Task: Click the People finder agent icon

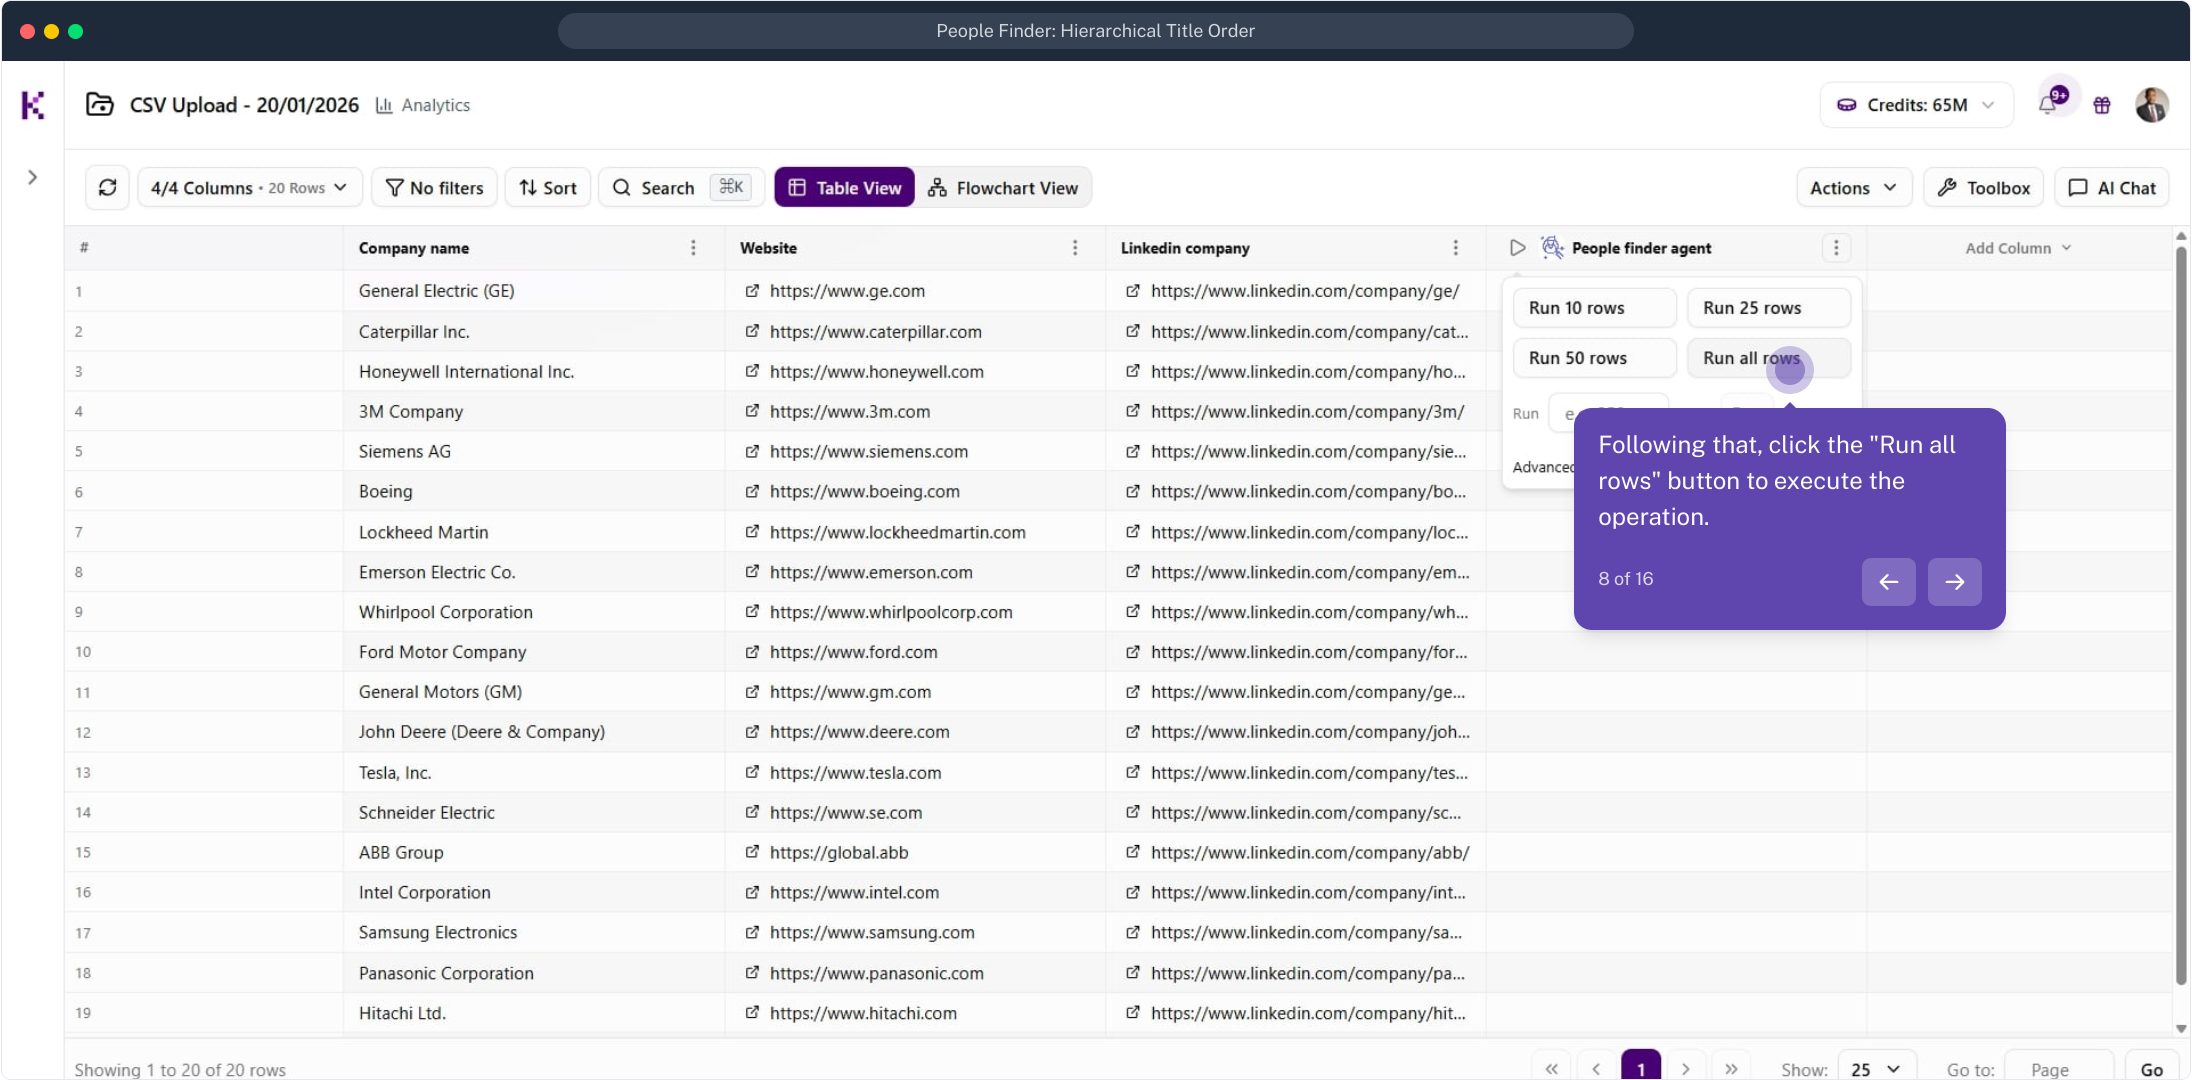Action: (1552, 248)
